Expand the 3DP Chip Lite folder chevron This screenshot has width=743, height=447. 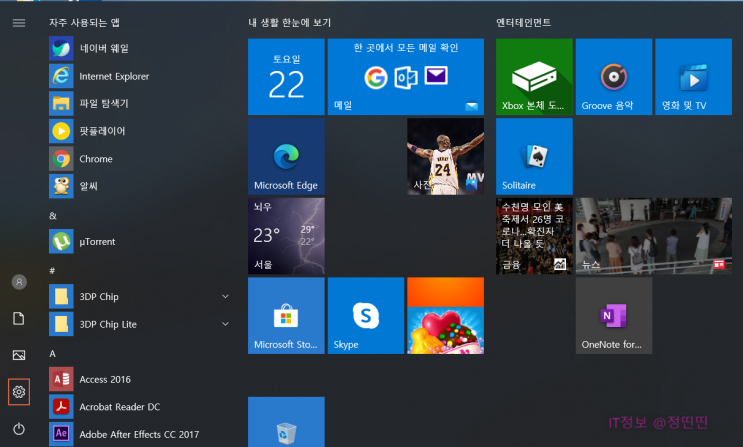click(226, 324)
